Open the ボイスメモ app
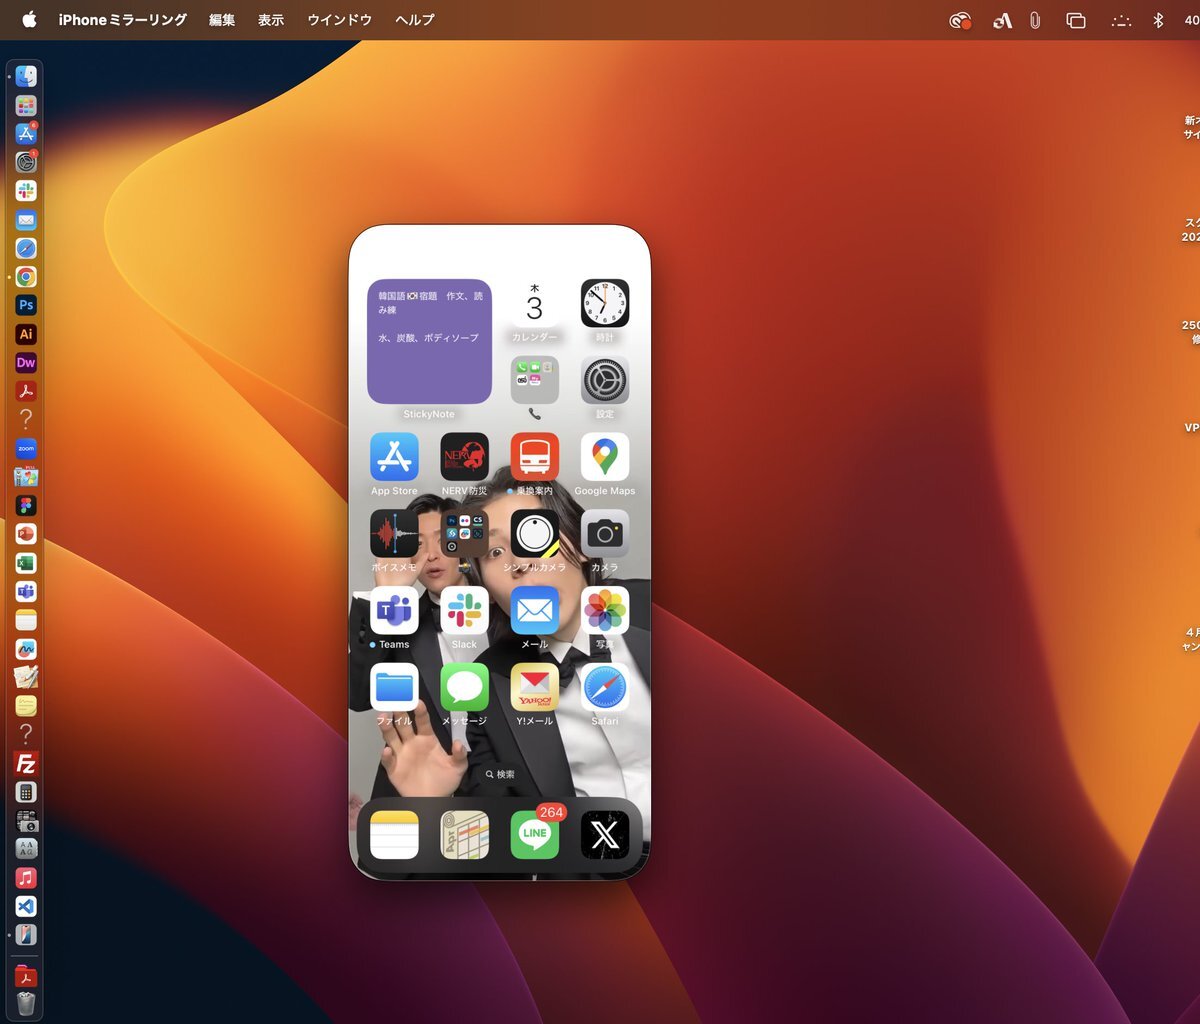The height and width of the screenshot is (1024, 1200). pos(394,534)
